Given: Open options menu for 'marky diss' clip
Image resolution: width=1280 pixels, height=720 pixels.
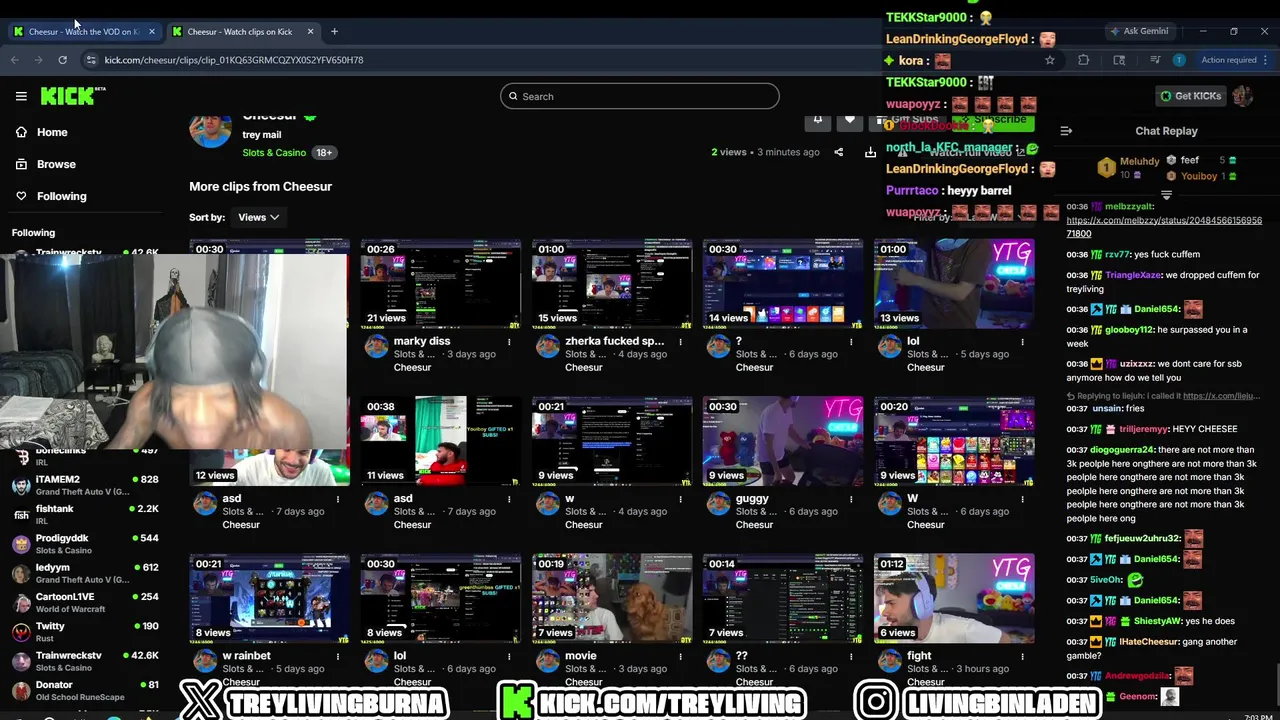Looking at the screenshot, I should (x=509, y=342).
